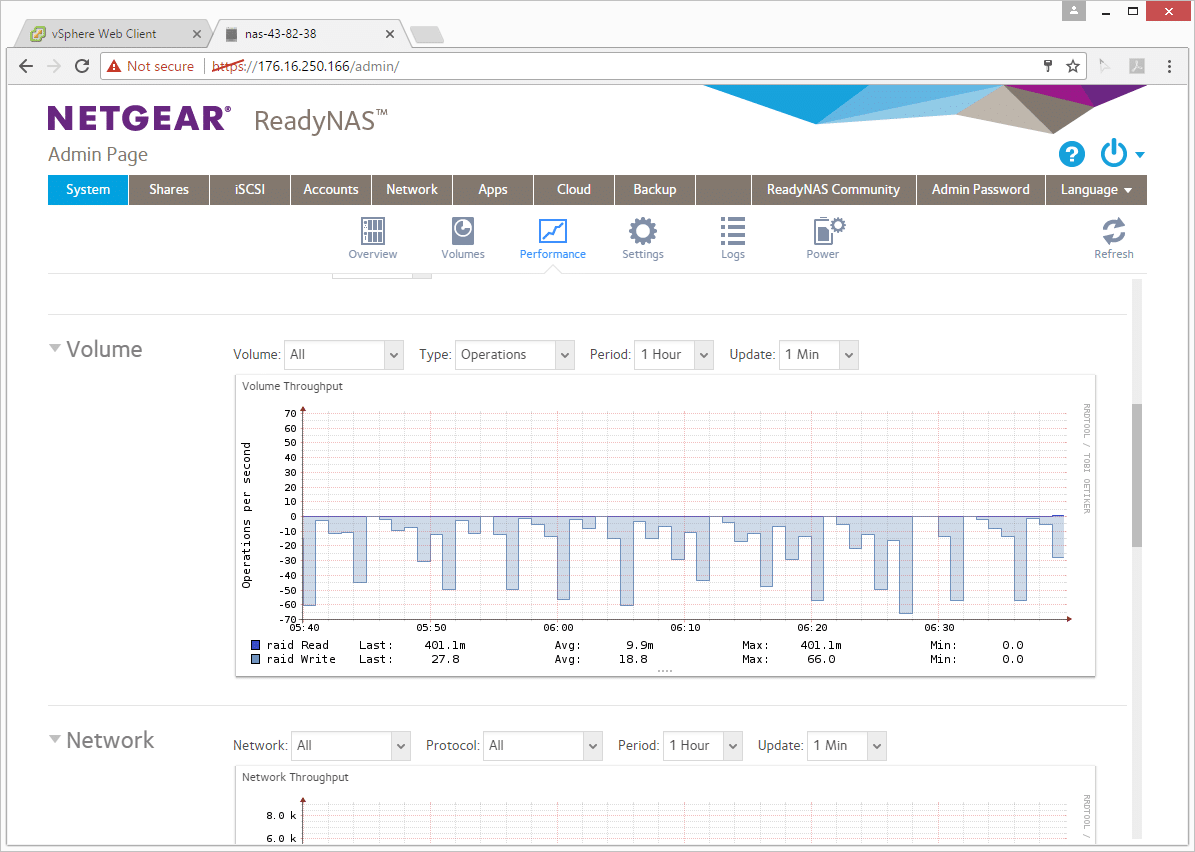
Task: Click the blue power button icon
Action: (x=1113, y=152)
